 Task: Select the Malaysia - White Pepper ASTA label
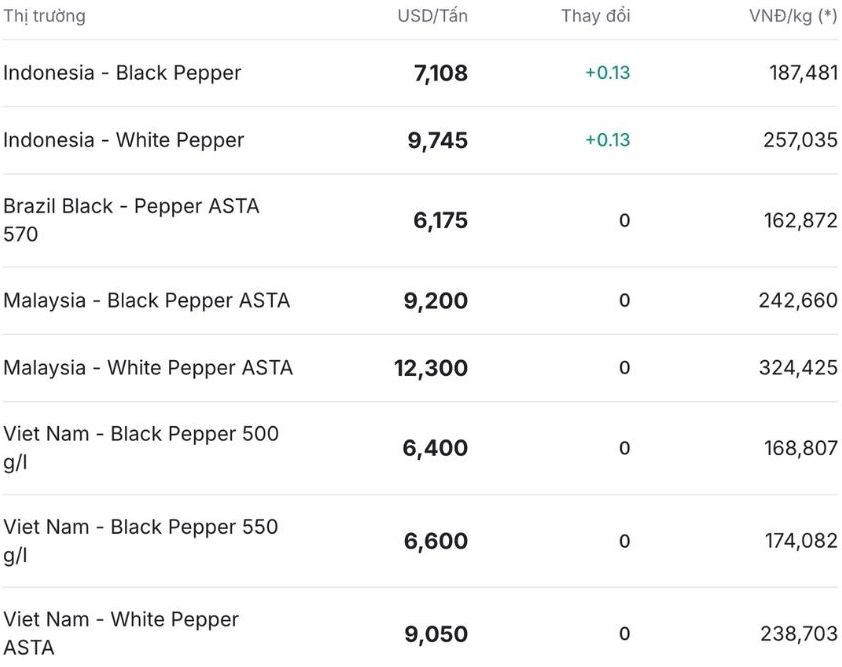pos(148,368)
